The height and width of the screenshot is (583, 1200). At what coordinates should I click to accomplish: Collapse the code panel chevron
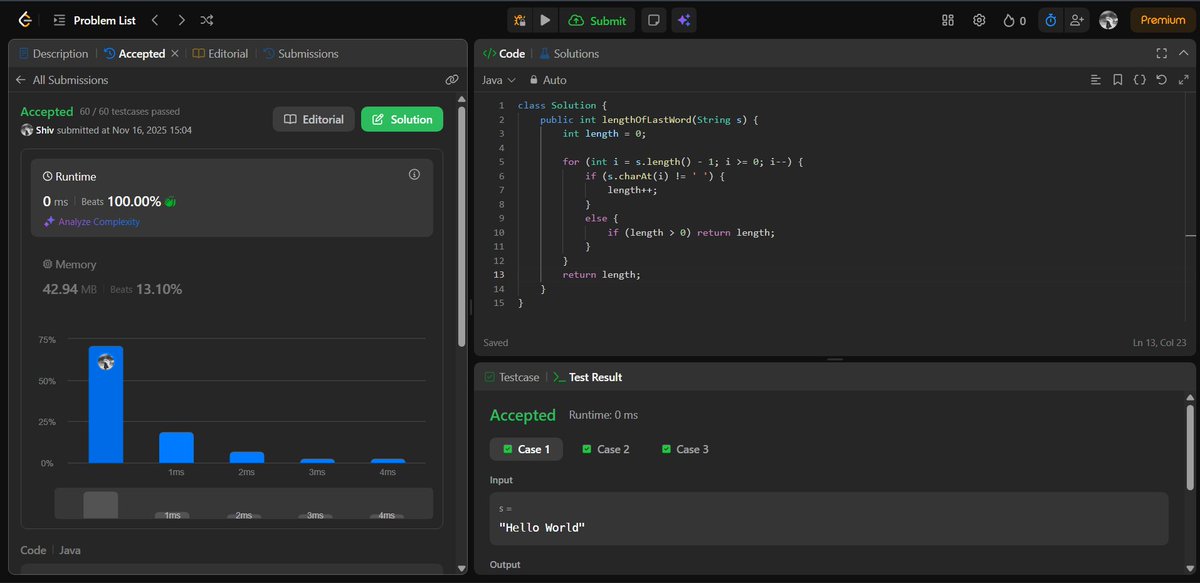1183,54
